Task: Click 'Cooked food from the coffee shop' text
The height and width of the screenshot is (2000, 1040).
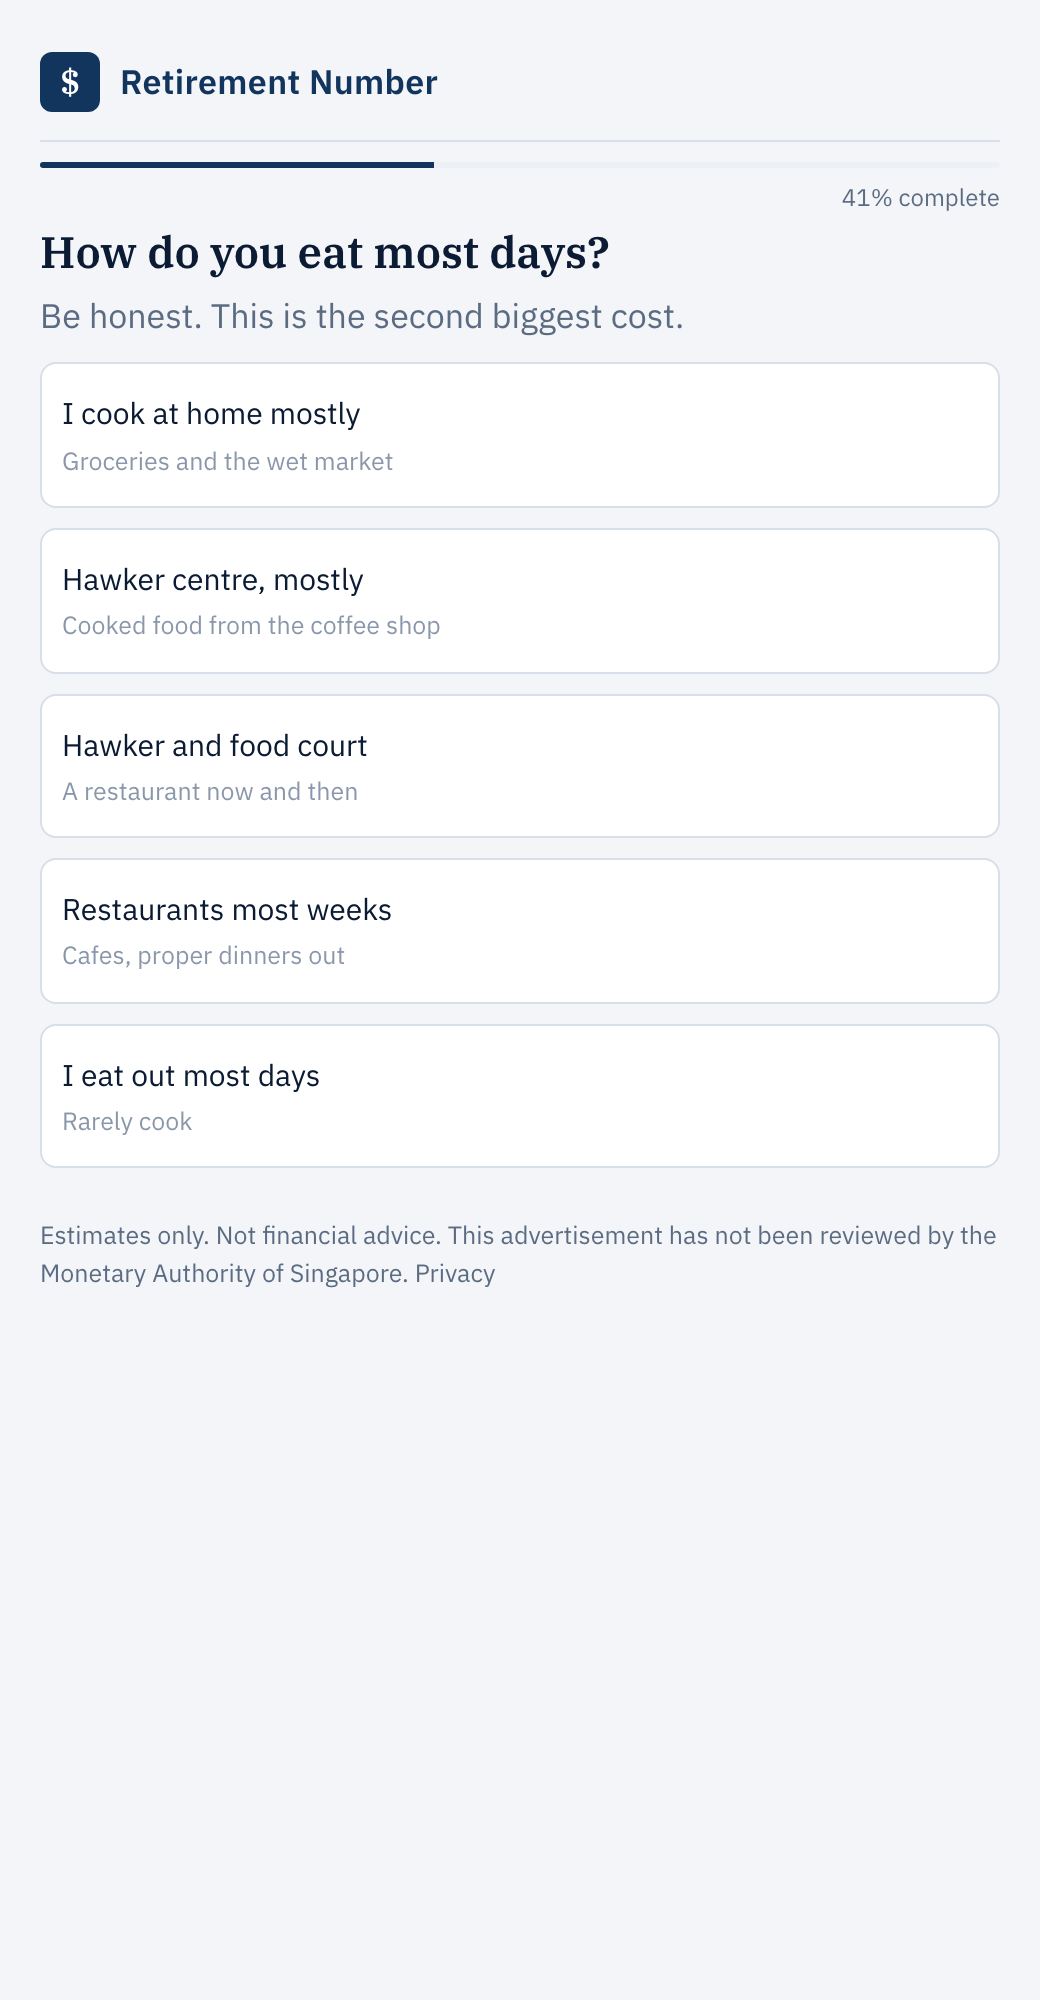Action: [x=251, y=626]
